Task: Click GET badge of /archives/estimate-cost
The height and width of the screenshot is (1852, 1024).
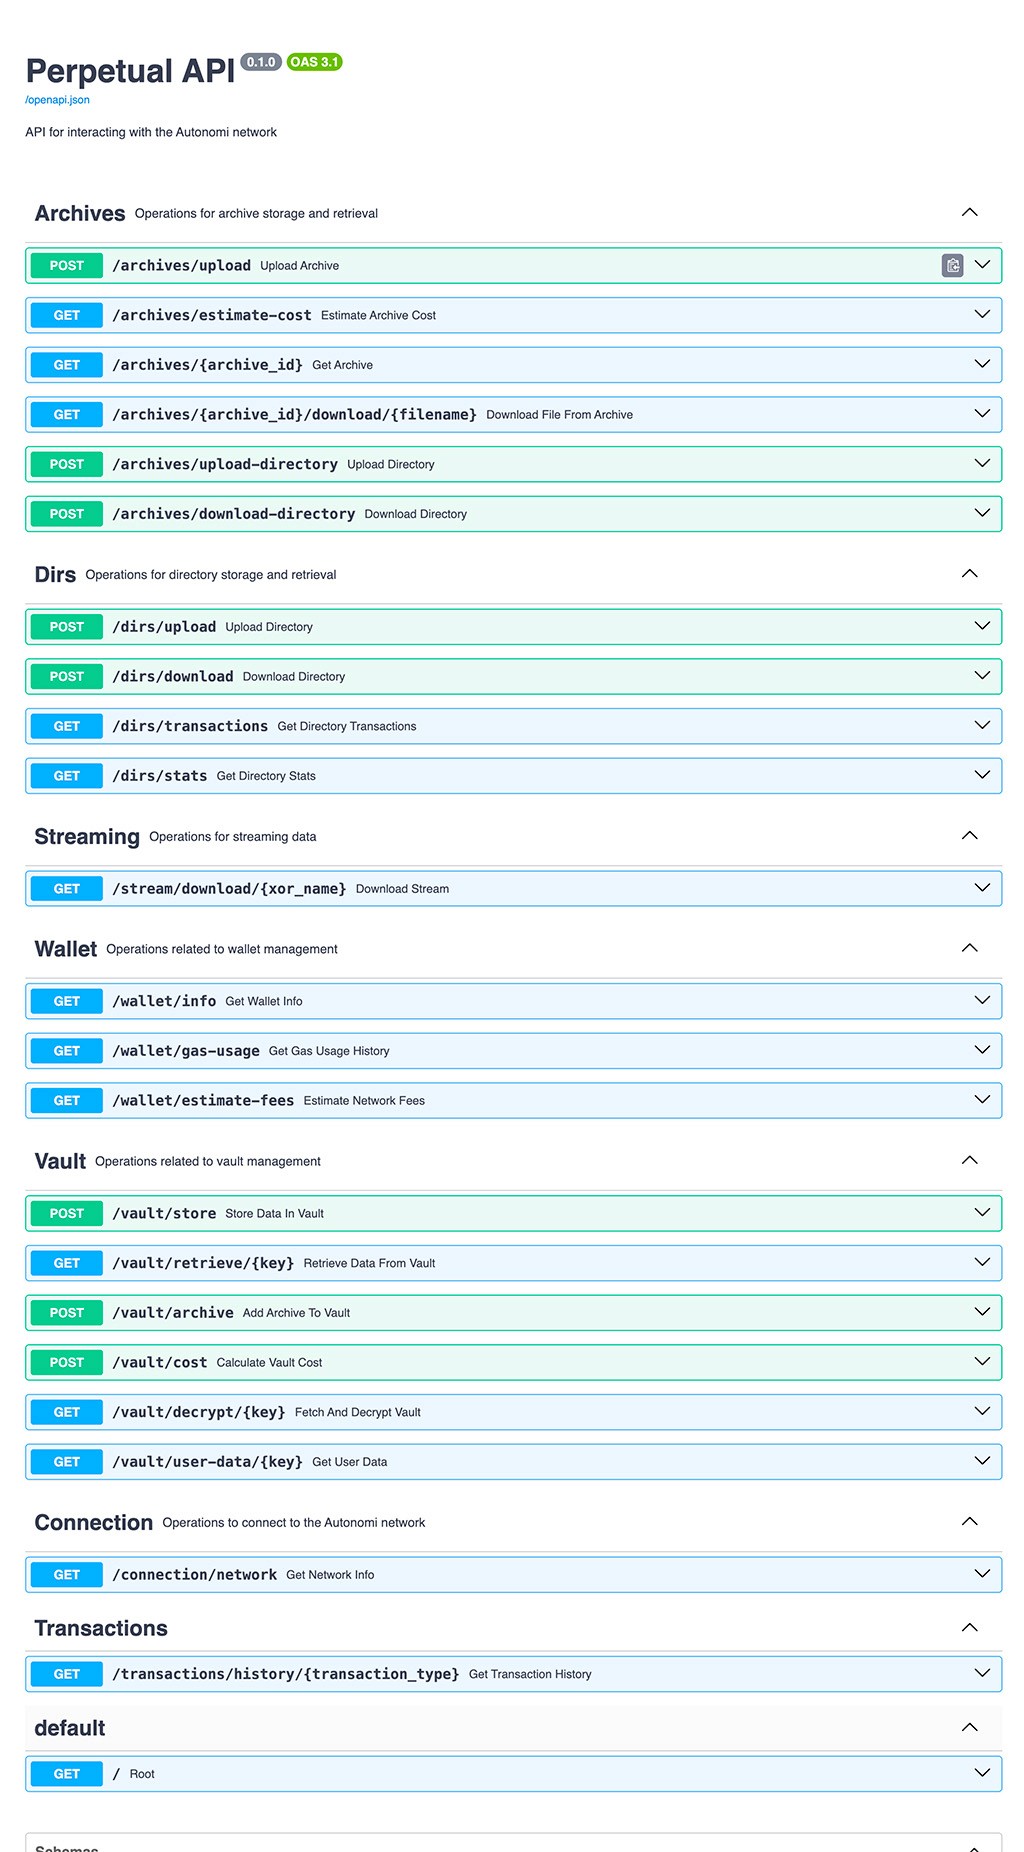Action: (67, 315)
